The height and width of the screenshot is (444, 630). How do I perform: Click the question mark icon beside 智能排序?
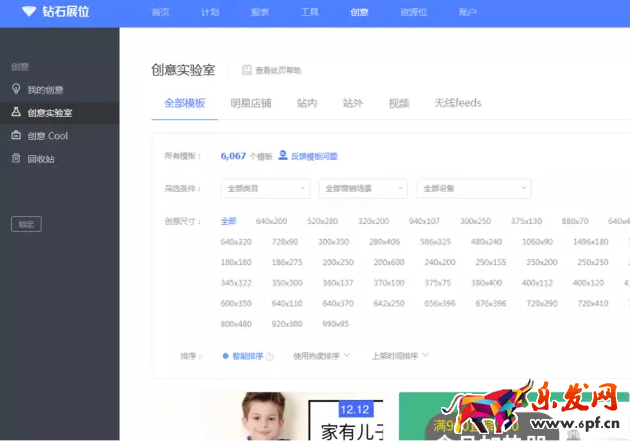270,355
